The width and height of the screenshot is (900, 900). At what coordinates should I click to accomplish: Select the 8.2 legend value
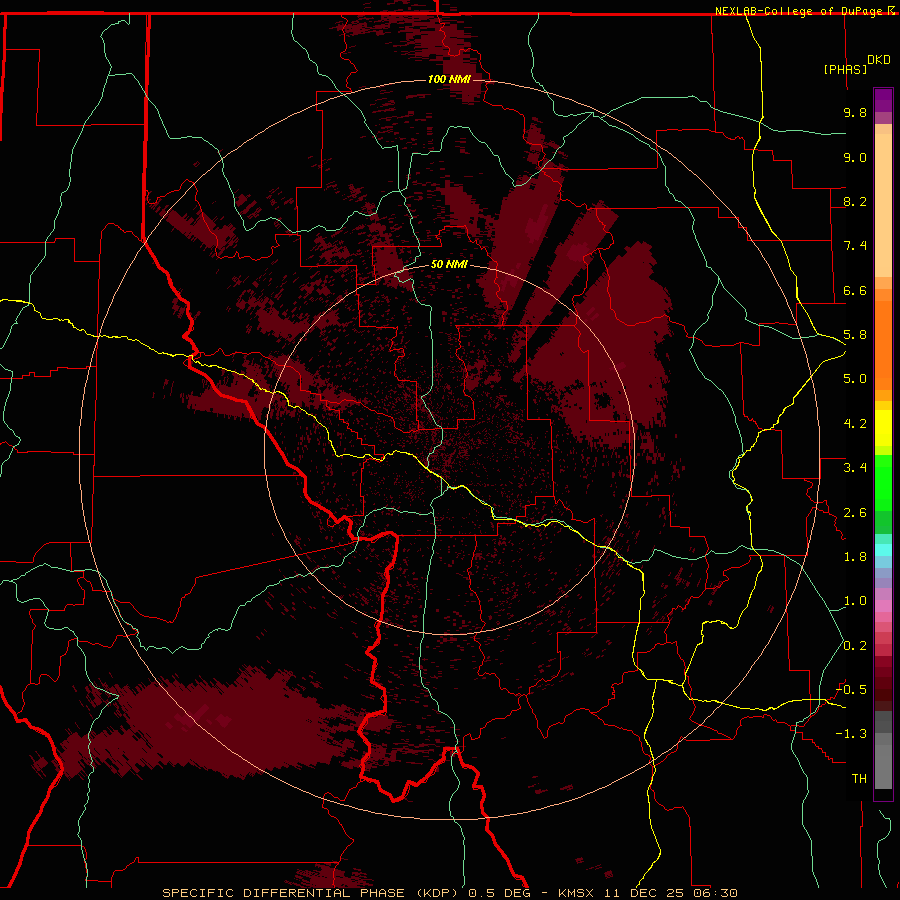tap(855, 201)
